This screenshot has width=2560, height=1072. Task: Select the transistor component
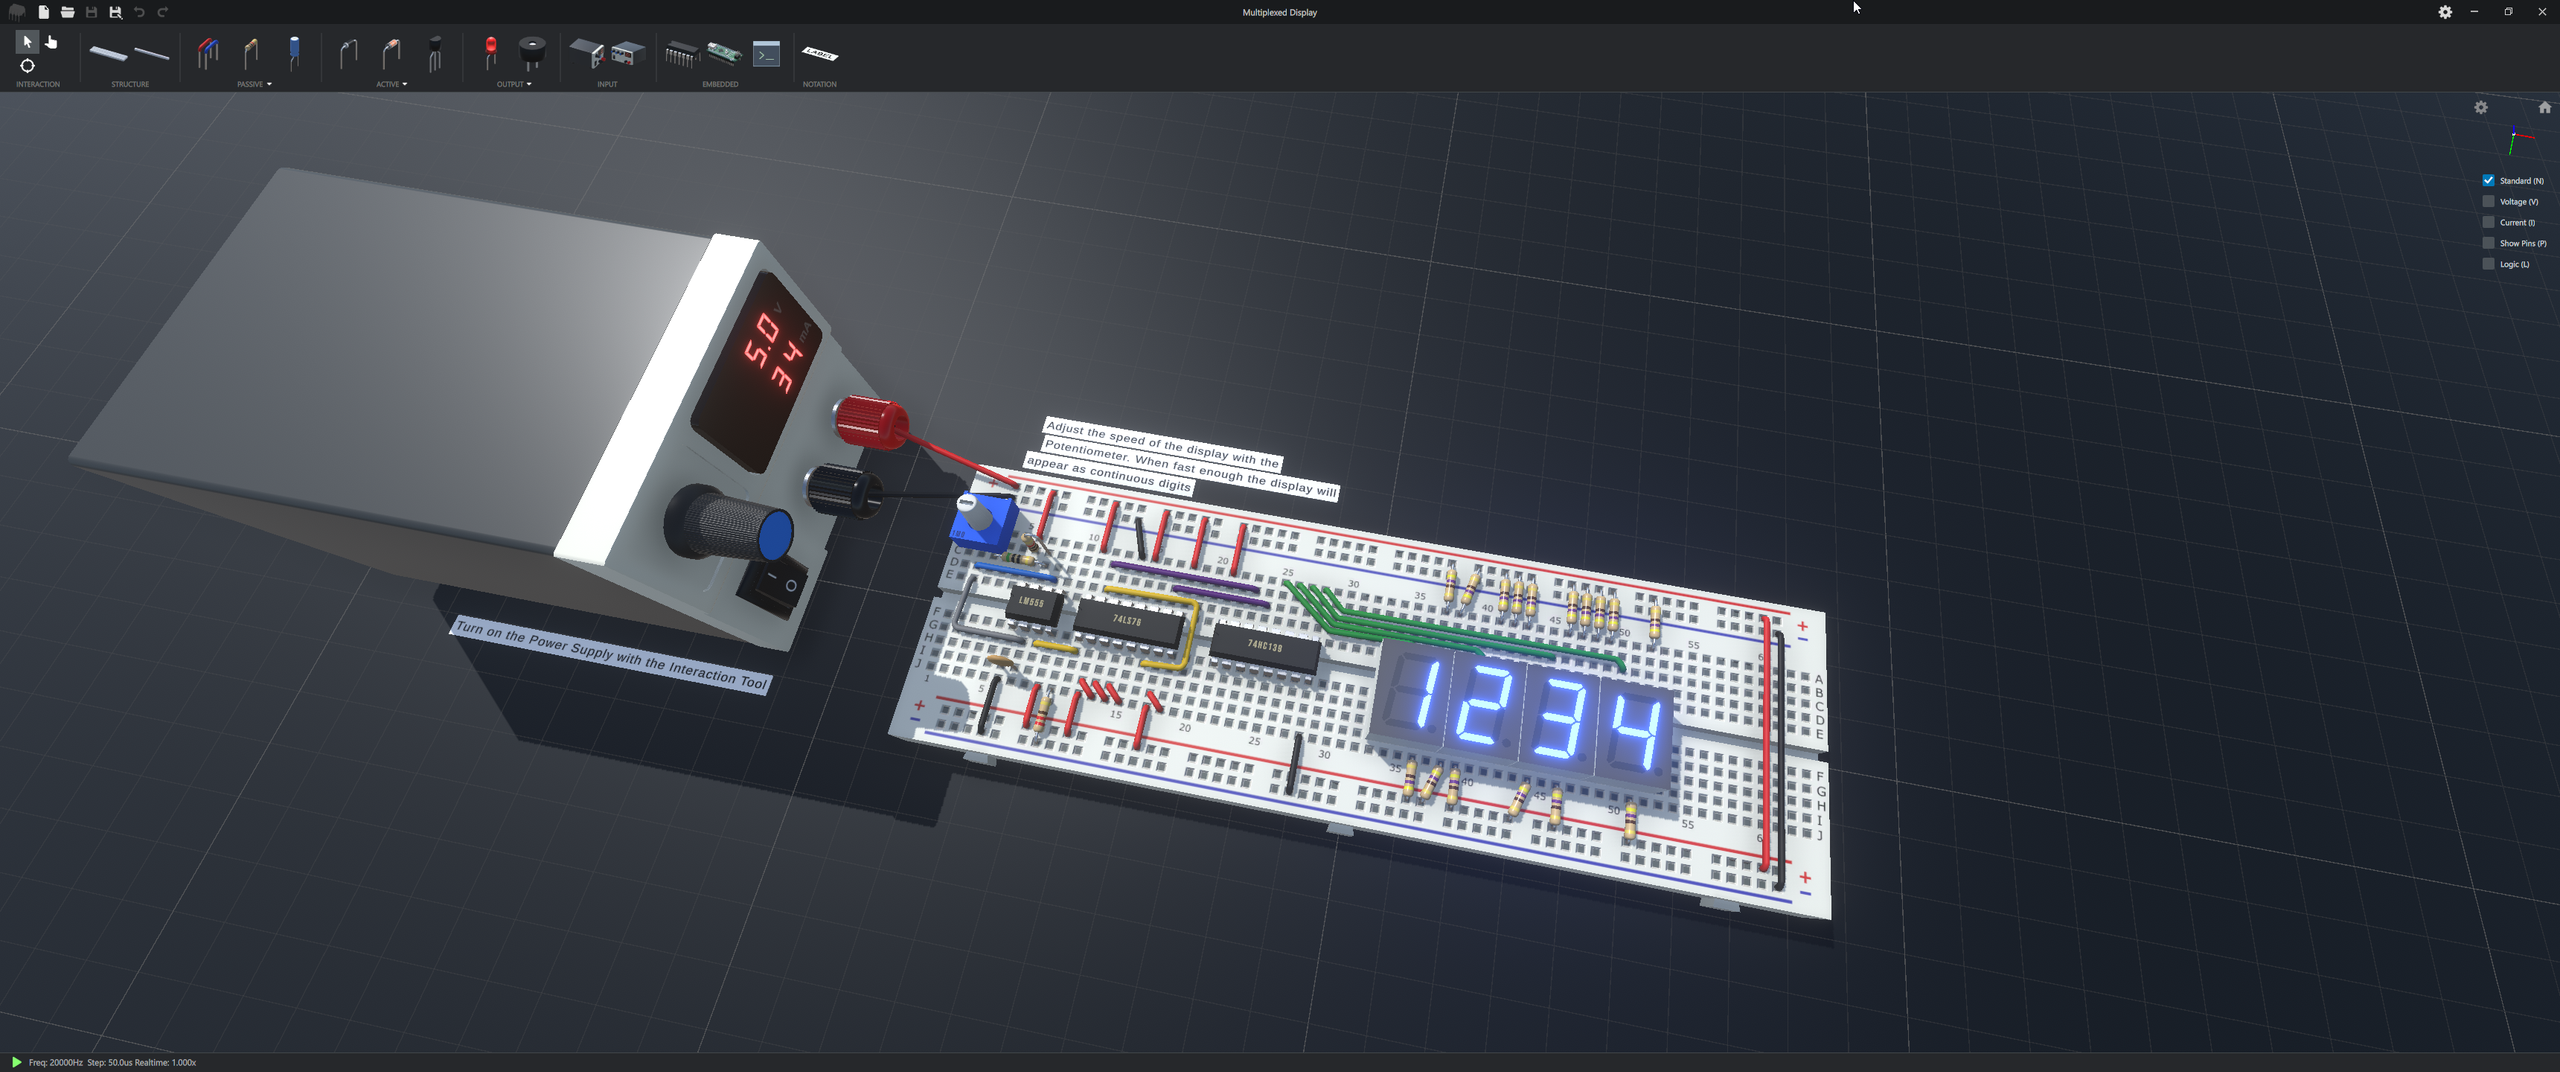(434, 54)
